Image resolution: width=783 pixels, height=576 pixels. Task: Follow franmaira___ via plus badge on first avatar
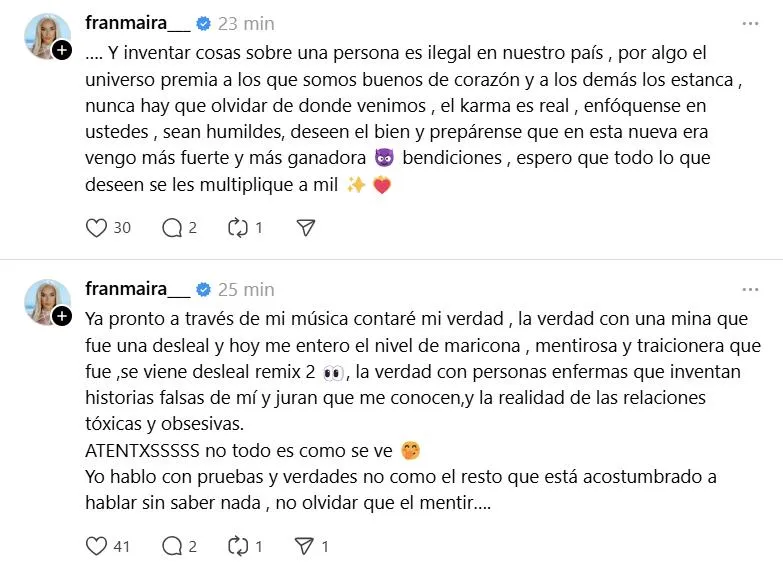[x=62, y=50]
